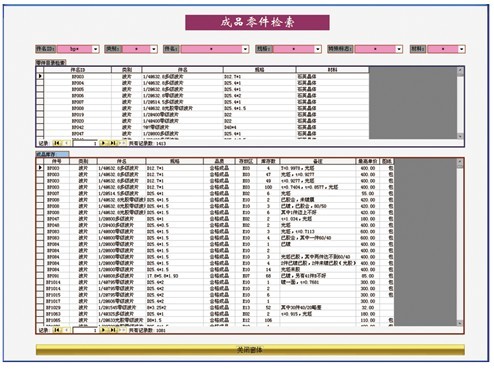Open the dropdown arrow left of 材料 label
The width and height of the screenshot is (494, 369).
(x=399, y=49)
